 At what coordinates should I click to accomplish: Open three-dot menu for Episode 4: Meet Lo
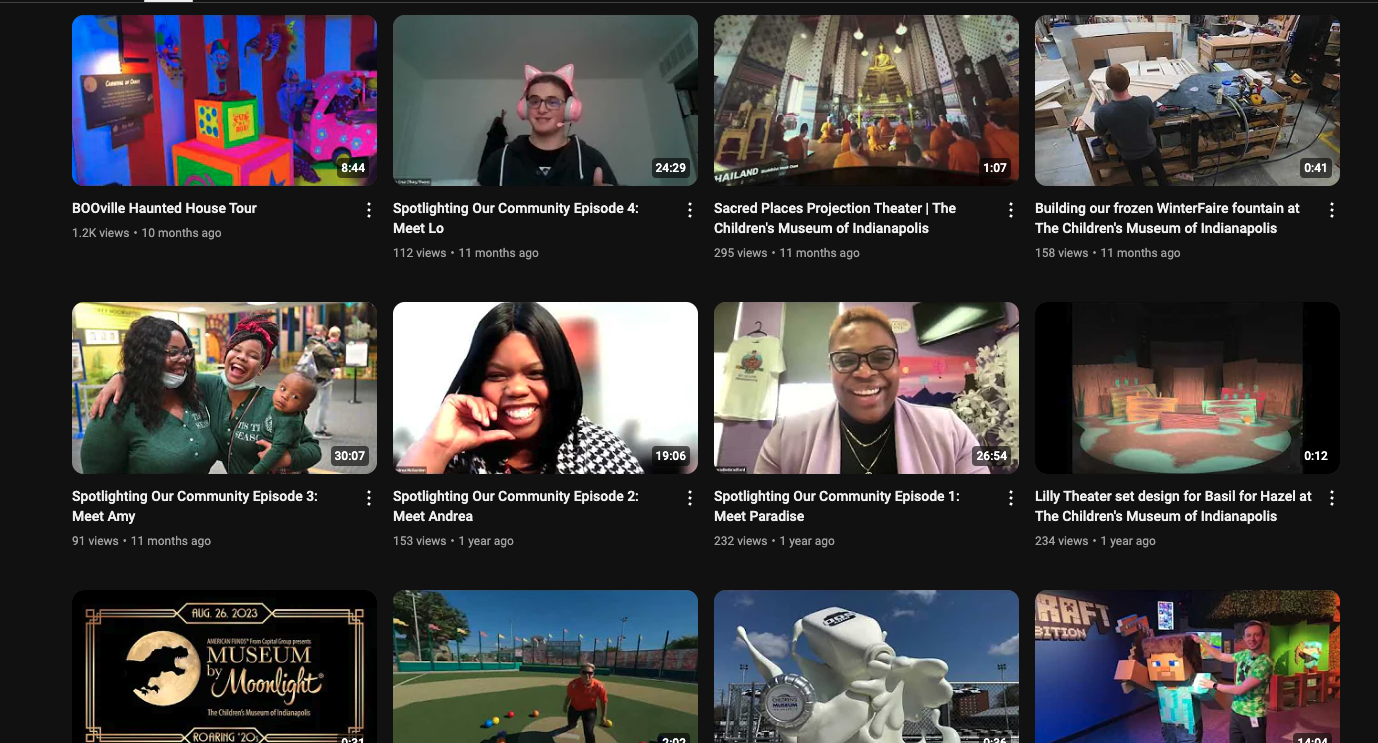coord(690,210)
